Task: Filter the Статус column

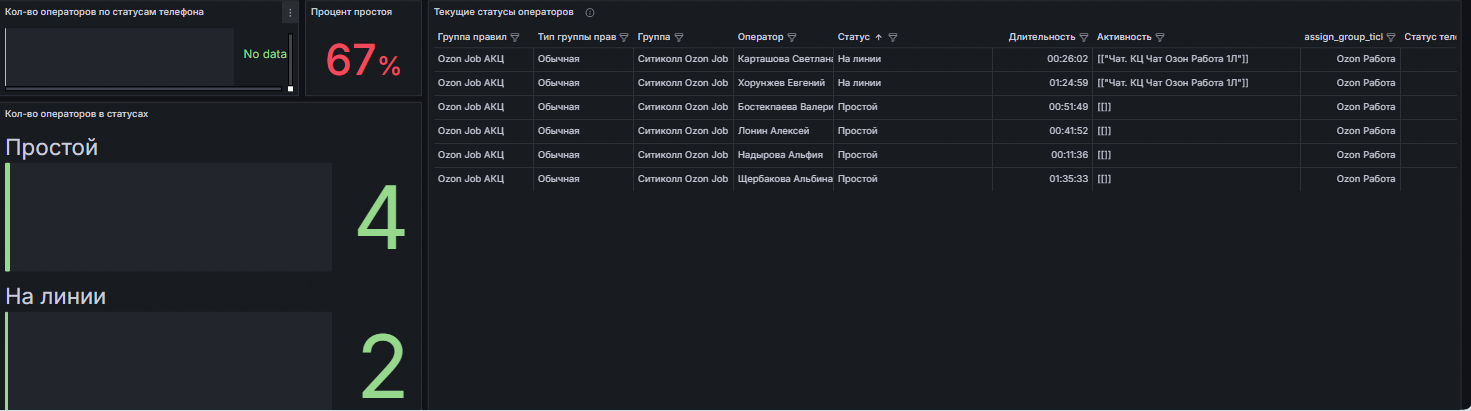Action: click(893, 37)
